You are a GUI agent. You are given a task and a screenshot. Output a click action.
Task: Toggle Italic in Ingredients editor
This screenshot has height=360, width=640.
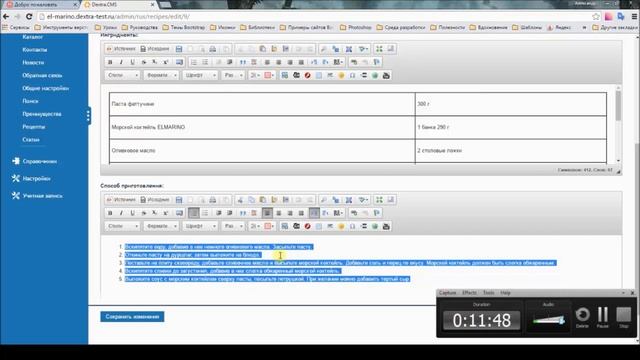(x=121, y=62)
